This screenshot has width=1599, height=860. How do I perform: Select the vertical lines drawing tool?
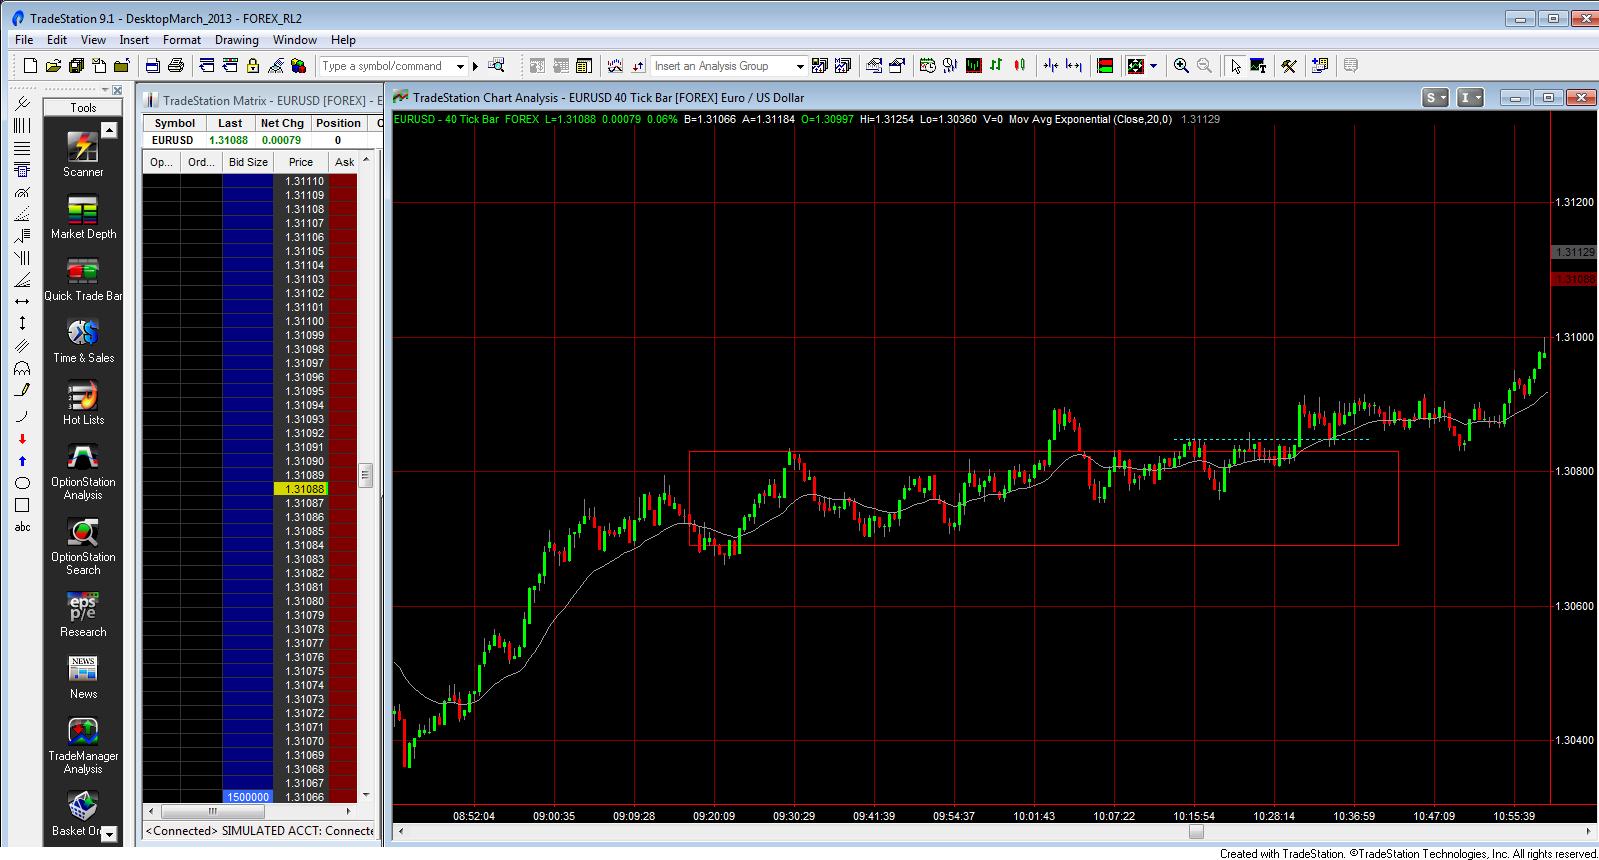click(x=22, y=126)
